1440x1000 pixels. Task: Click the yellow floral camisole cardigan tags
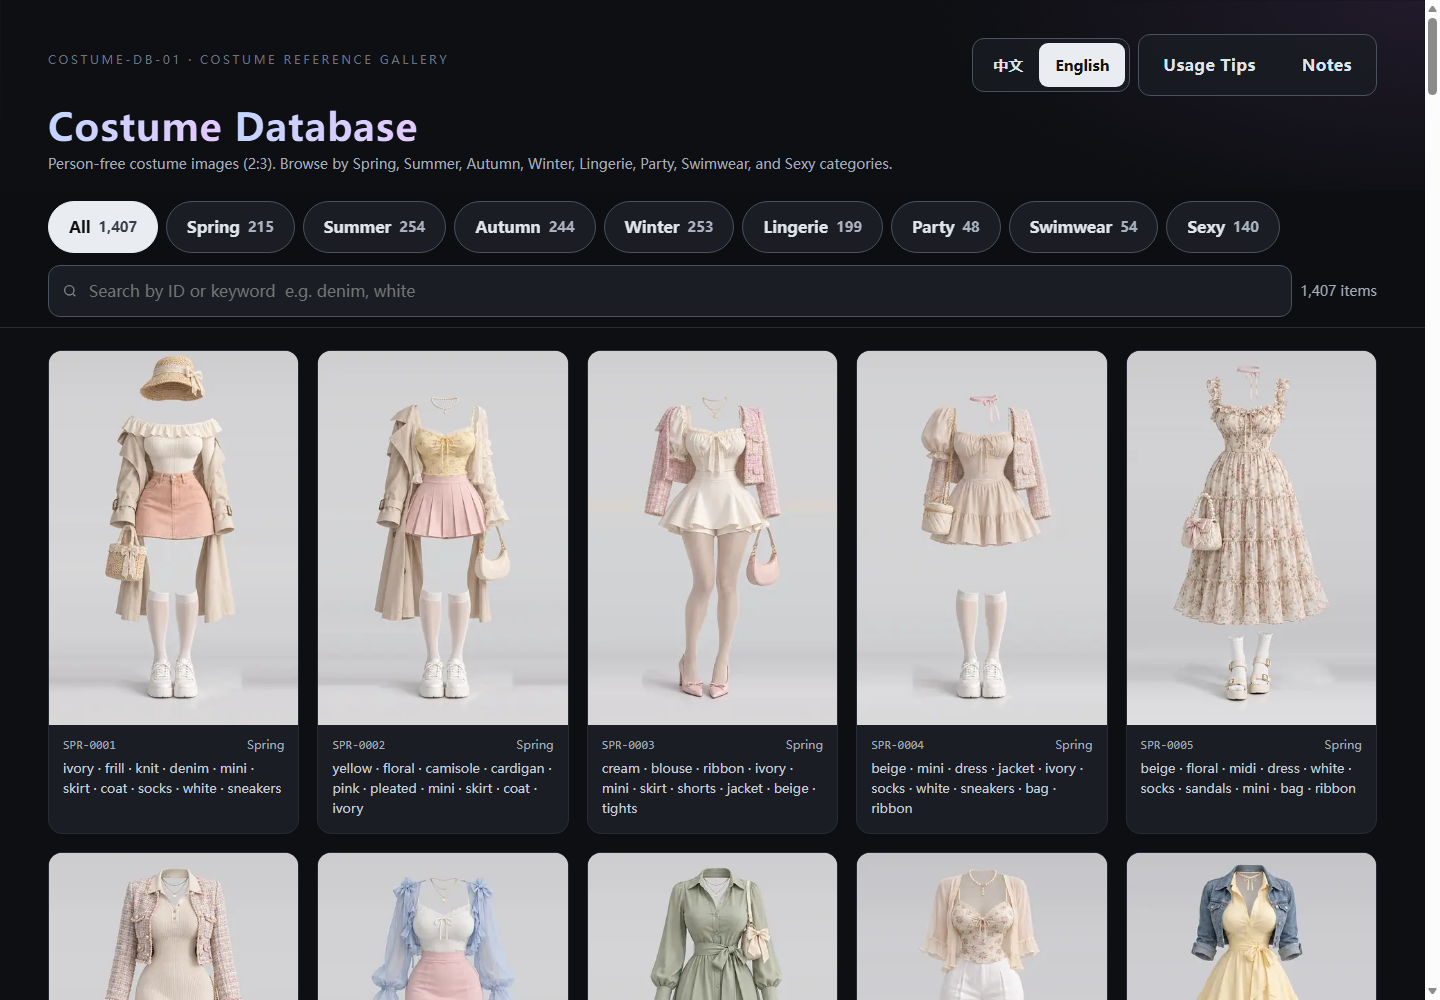coord(442,788)
